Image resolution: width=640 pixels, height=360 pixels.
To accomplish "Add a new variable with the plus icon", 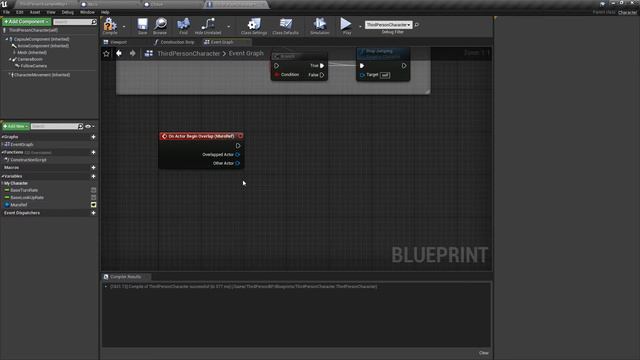I will (x=93, y=176).
